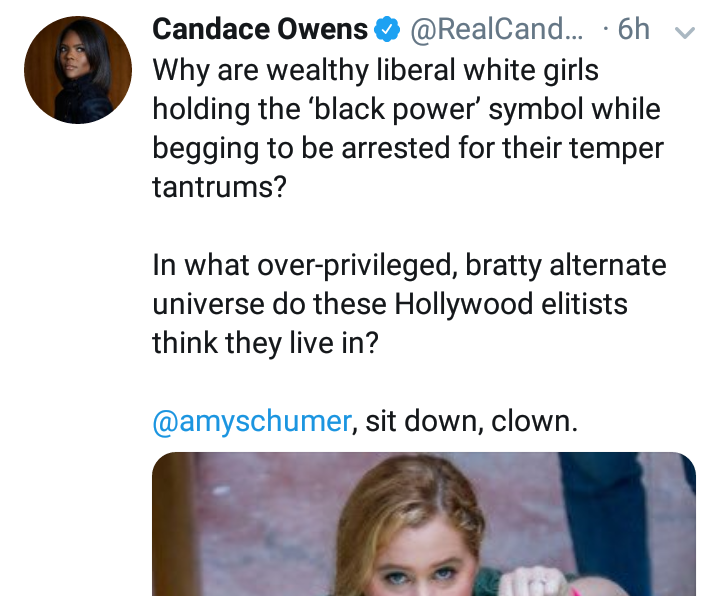Open the Candace Owens display name
The height and width of the screenshot is (596, 720).
(260, 29)
